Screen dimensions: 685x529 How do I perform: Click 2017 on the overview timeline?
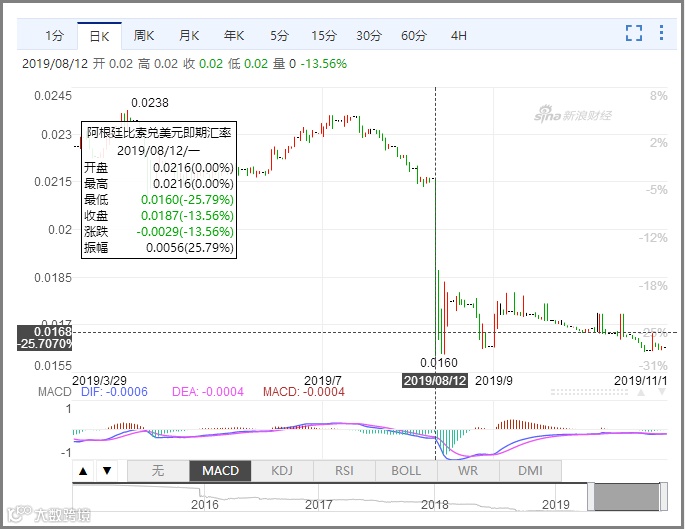(x=318, y=505)
